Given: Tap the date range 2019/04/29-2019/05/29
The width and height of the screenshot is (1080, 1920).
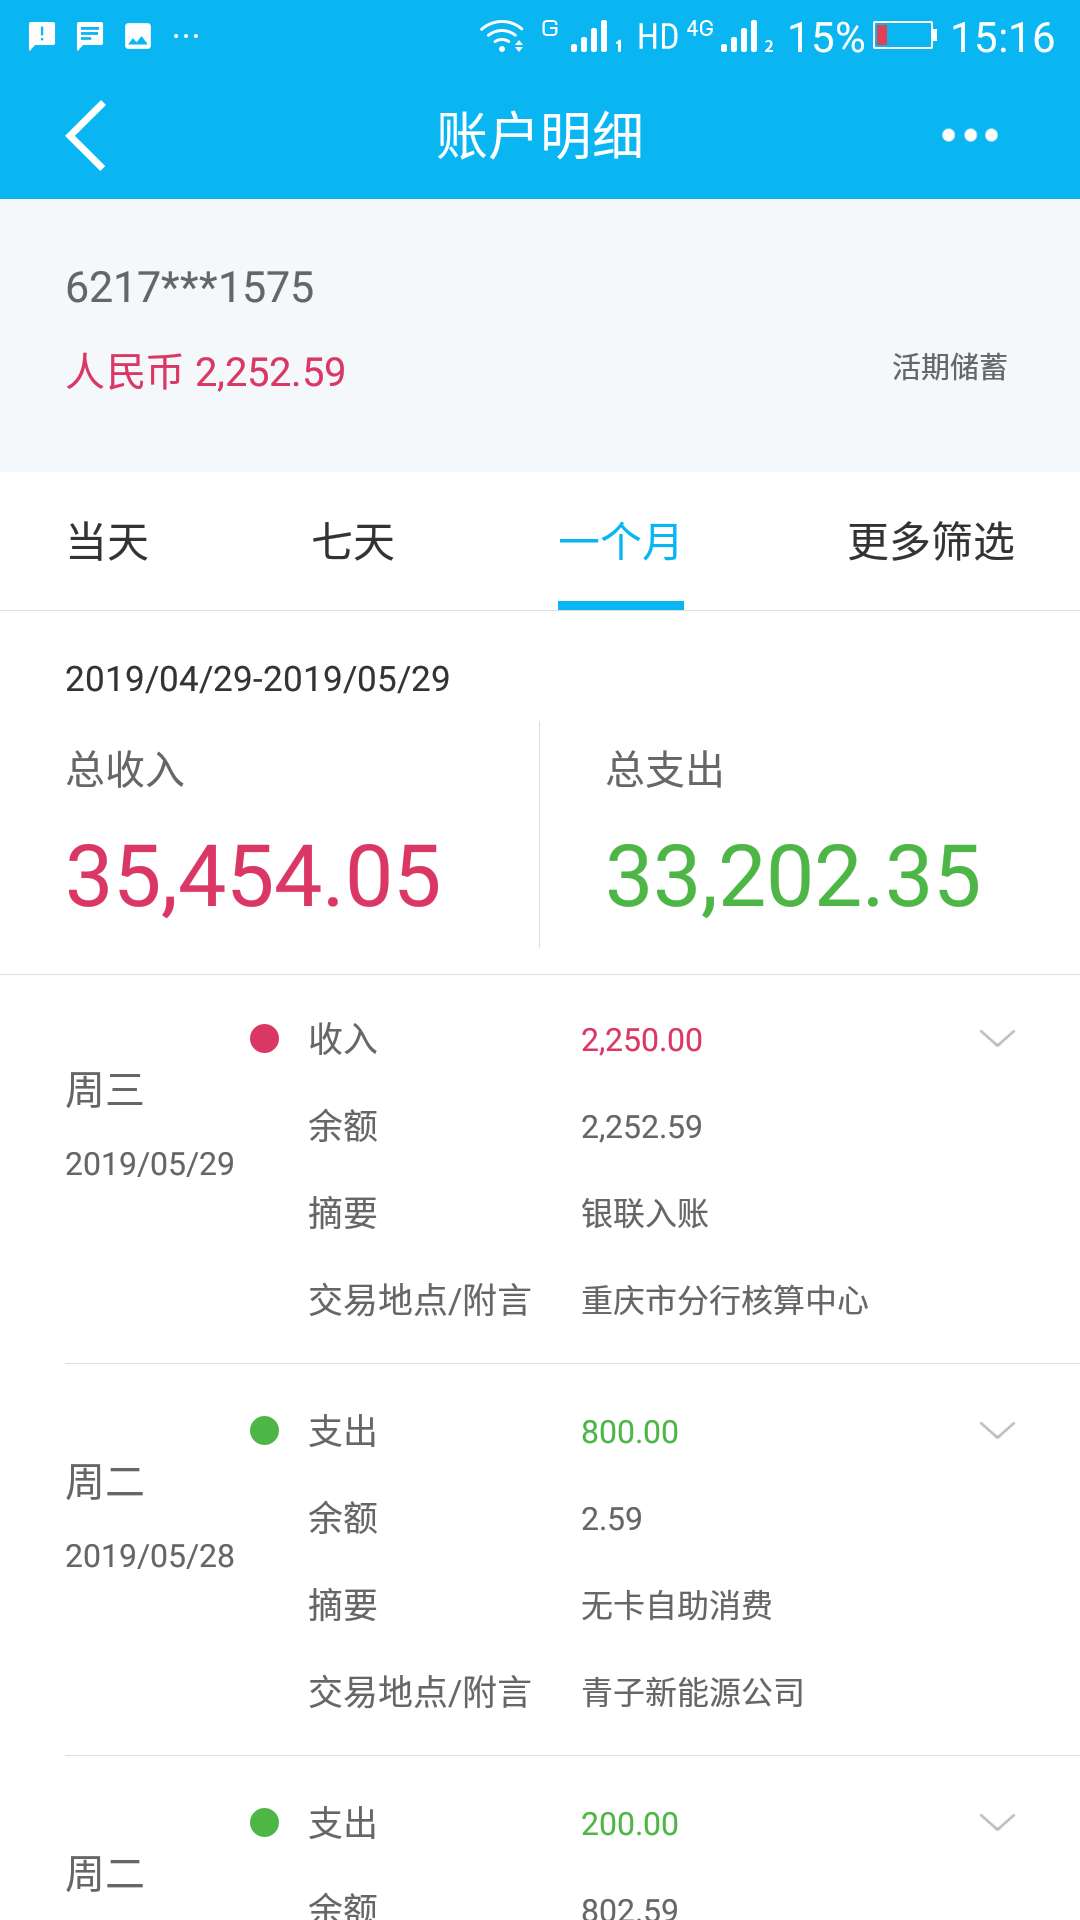Looking at the screenshot, I should click(x=257, y=679).
